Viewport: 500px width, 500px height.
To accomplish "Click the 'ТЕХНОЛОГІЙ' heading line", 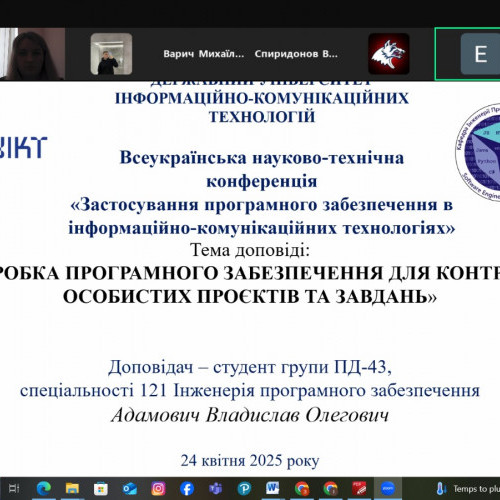I will [262, 117].
